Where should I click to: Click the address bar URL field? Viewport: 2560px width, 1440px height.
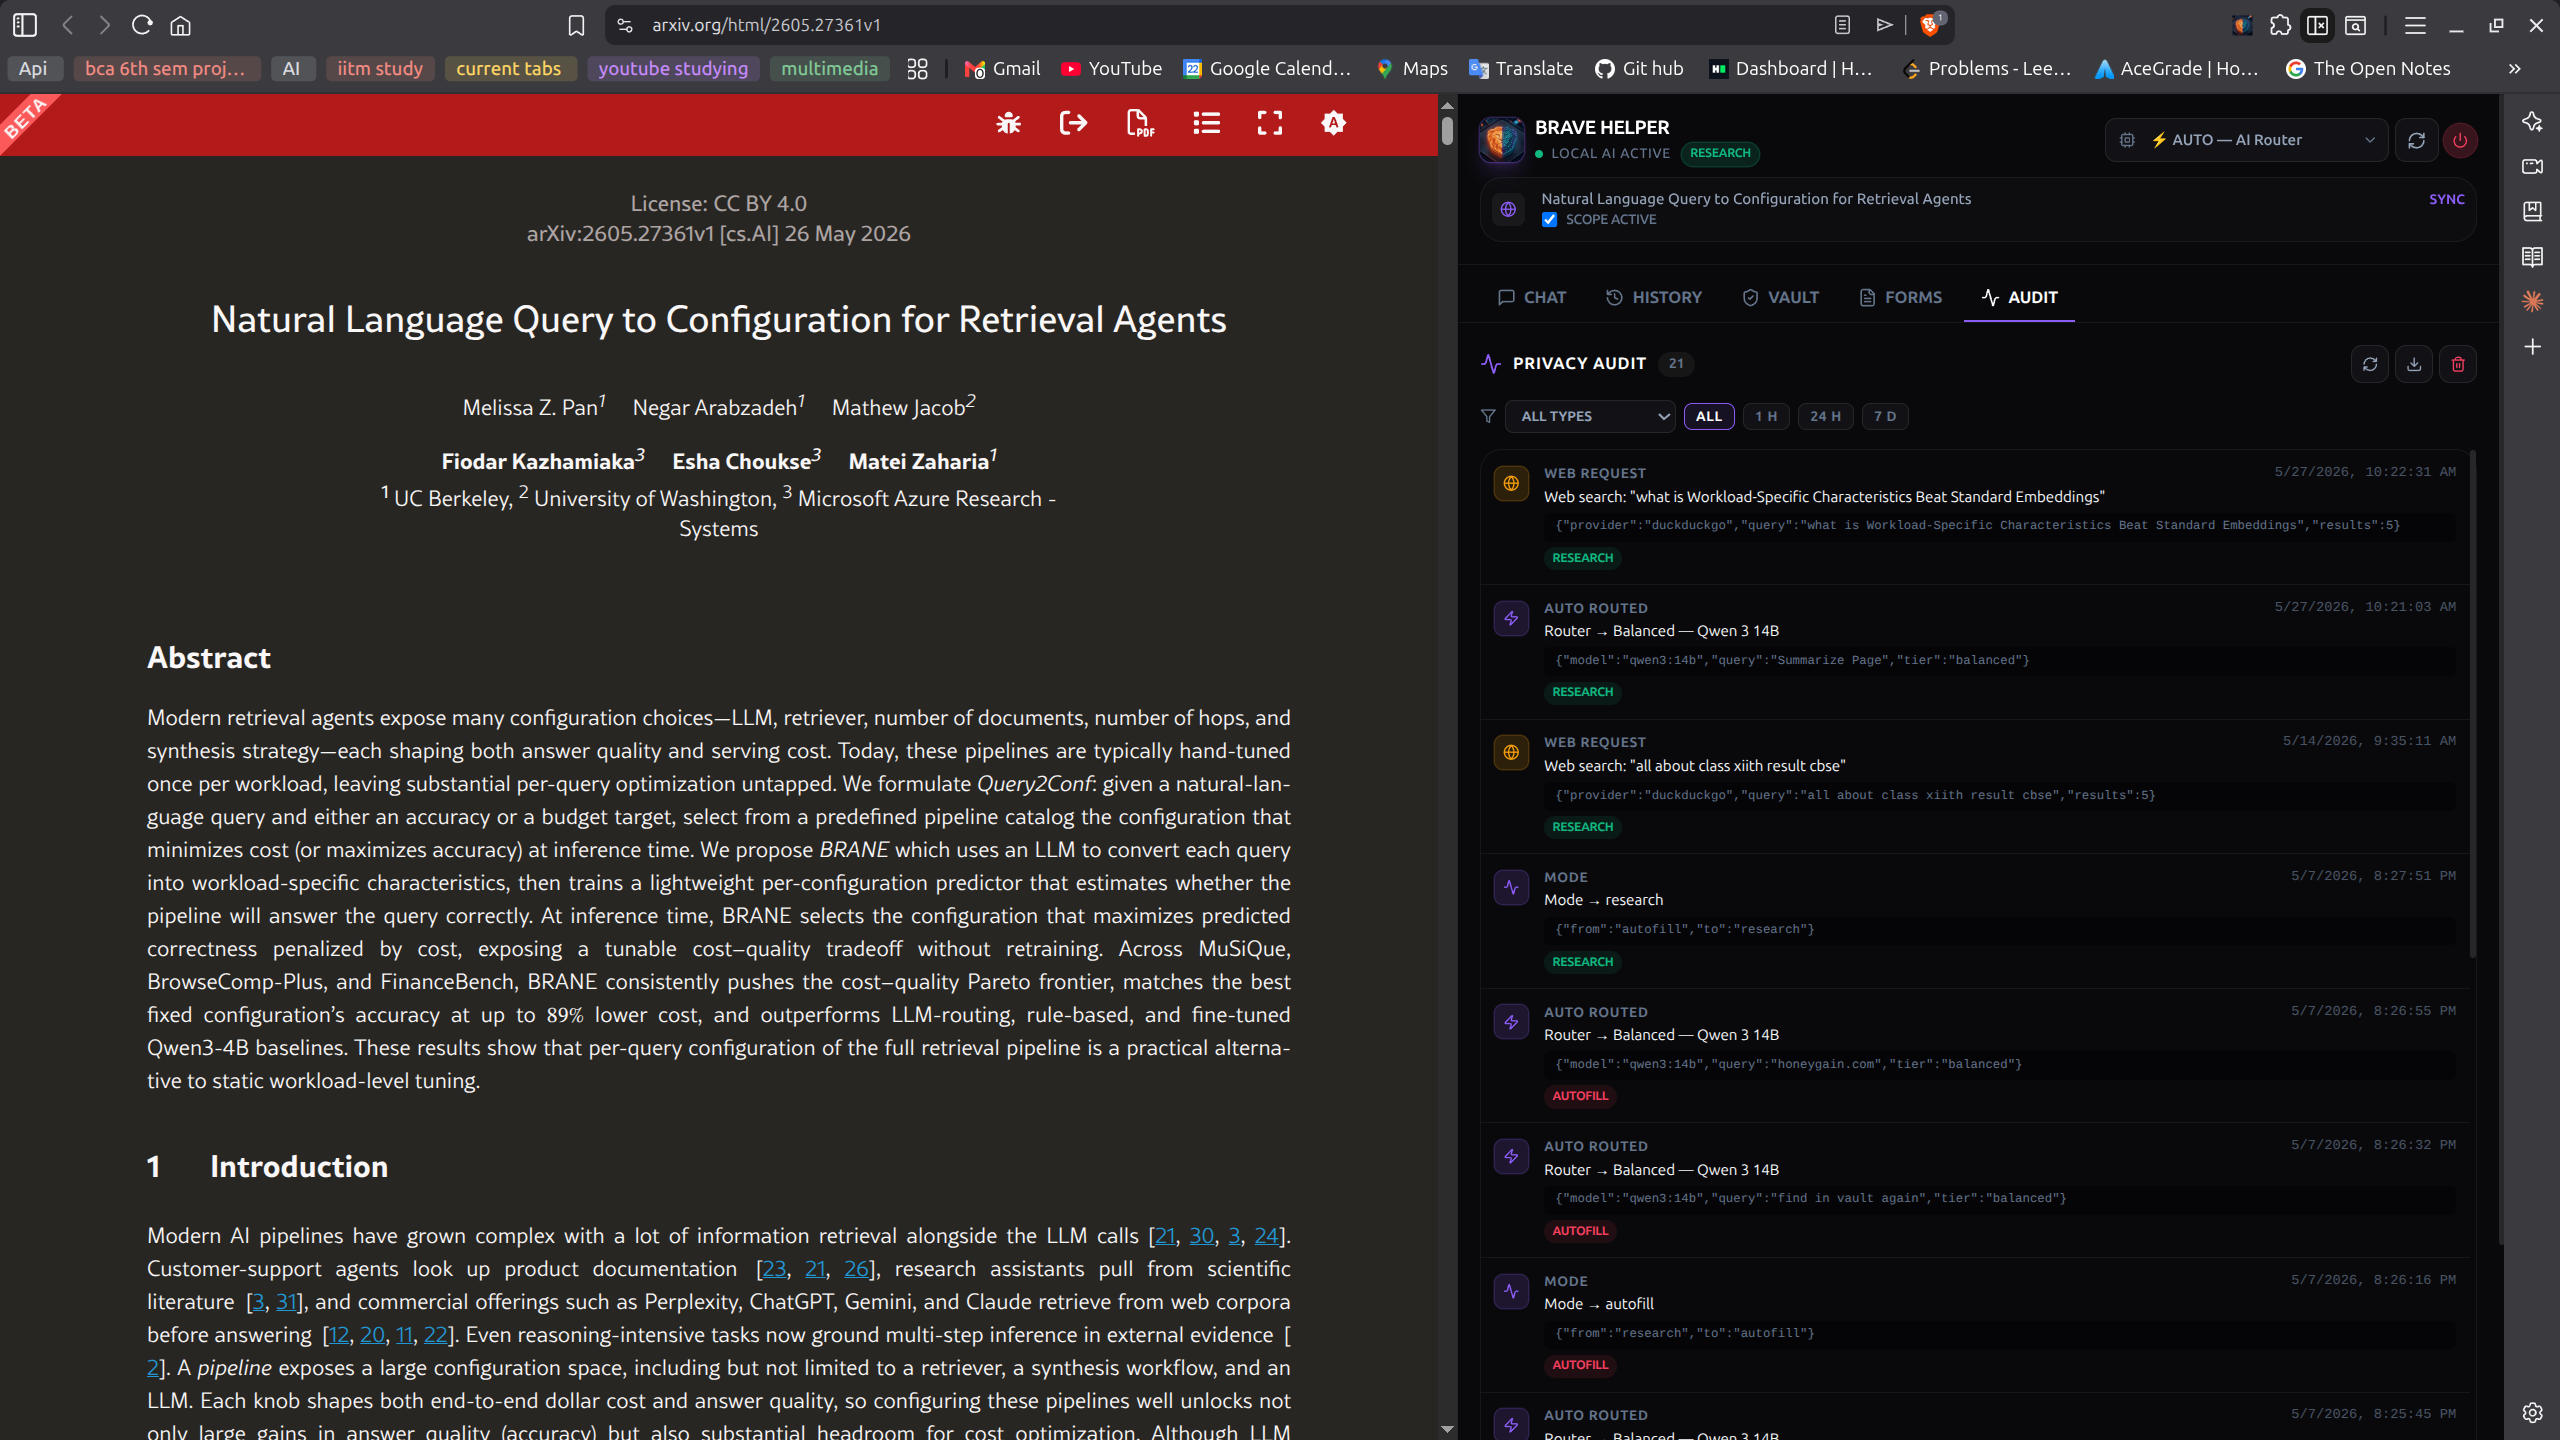click(1230, 25)
